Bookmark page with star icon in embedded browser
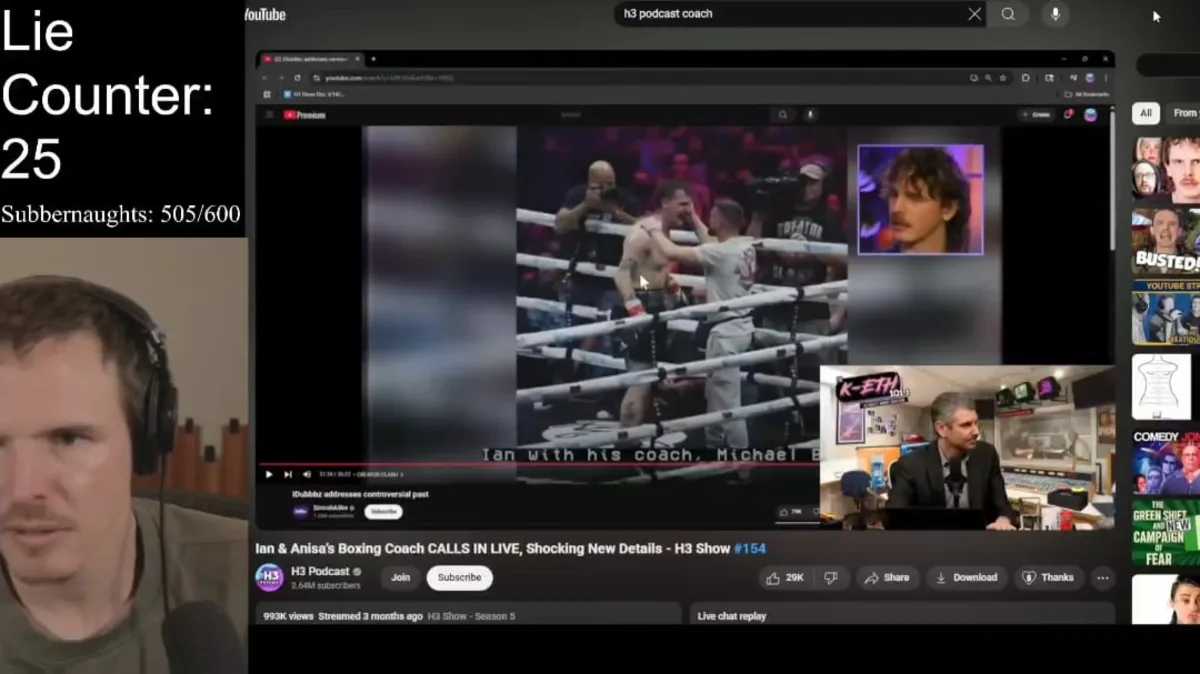Viewport: 1200px width, 674px height. (x=1002, y=78)
